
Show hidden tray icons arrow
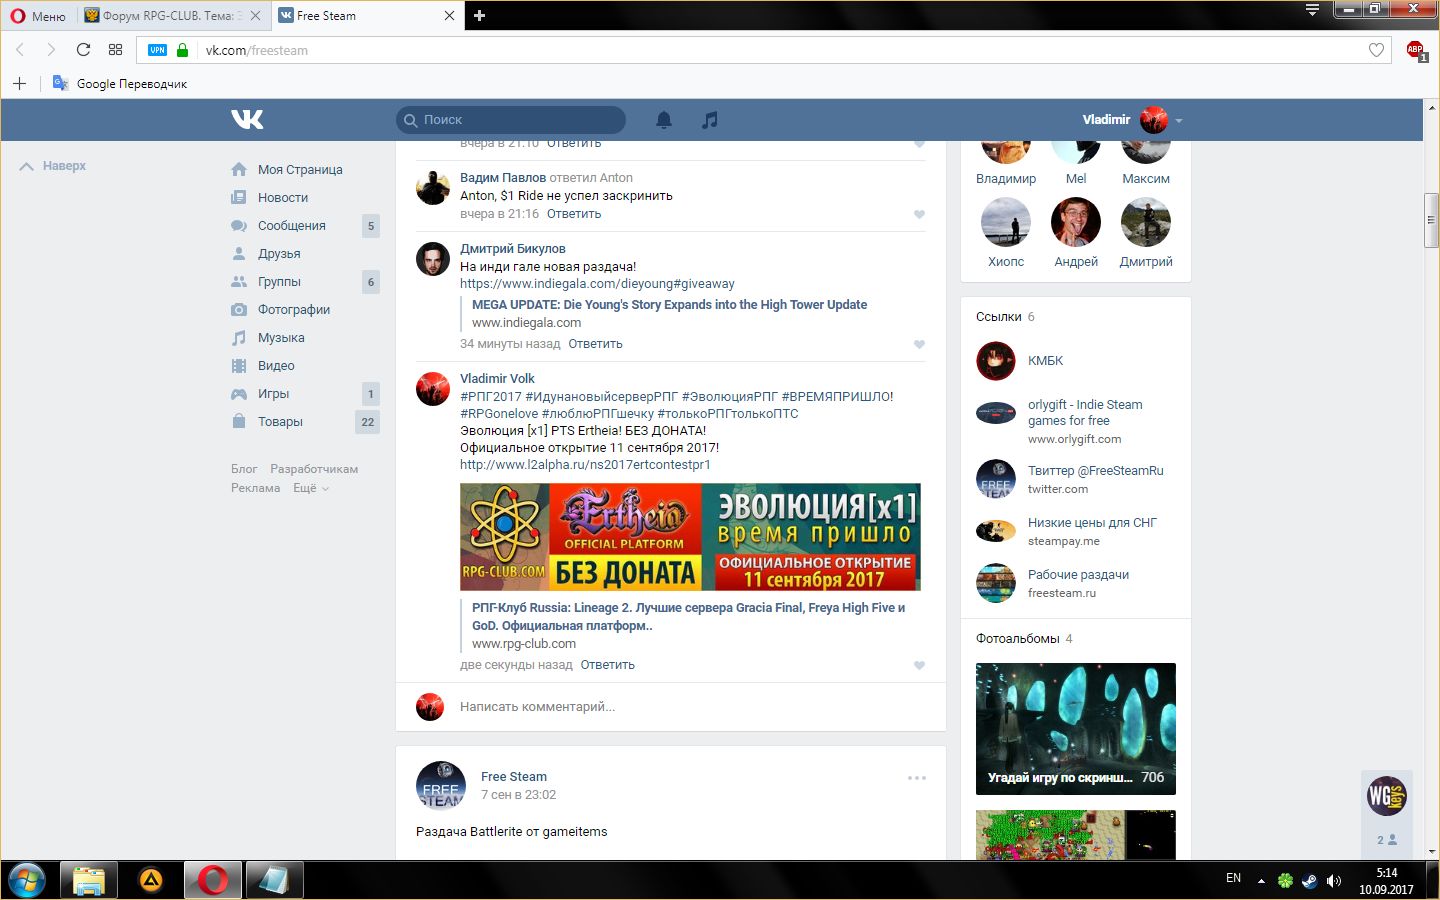click(x=1261, y=881)
